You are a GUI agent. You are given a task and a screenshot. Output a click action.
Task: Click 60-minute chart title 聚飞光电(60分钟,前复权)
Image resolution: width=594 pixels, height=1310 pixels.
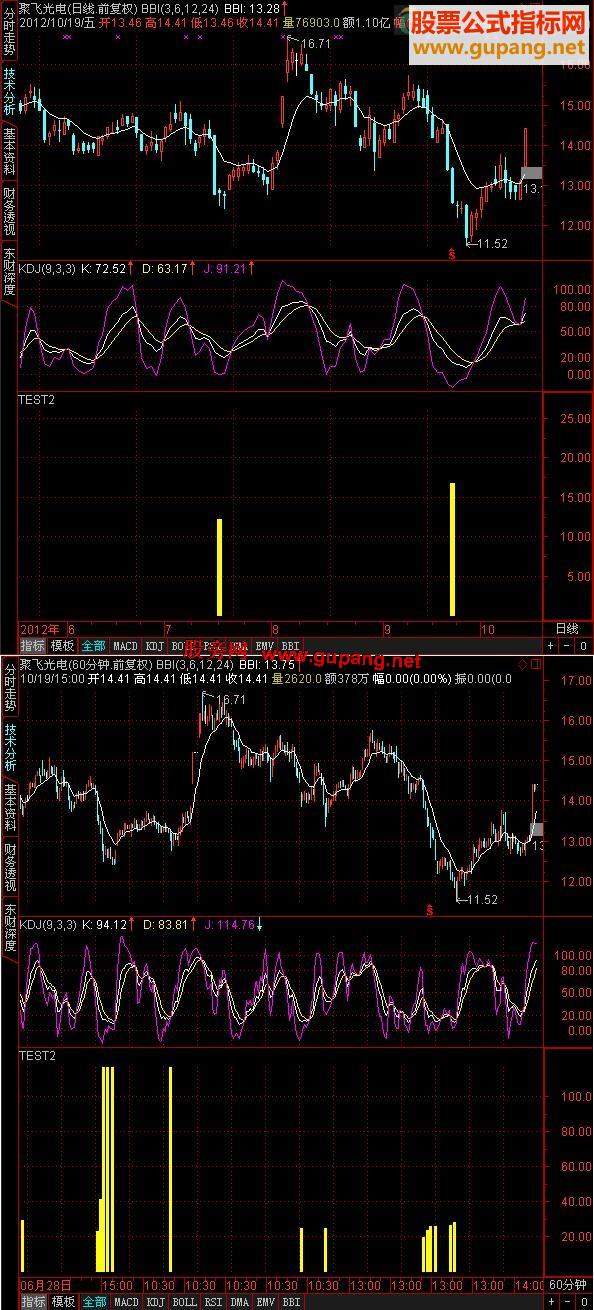pyautogui.click(x=85, y=664)
